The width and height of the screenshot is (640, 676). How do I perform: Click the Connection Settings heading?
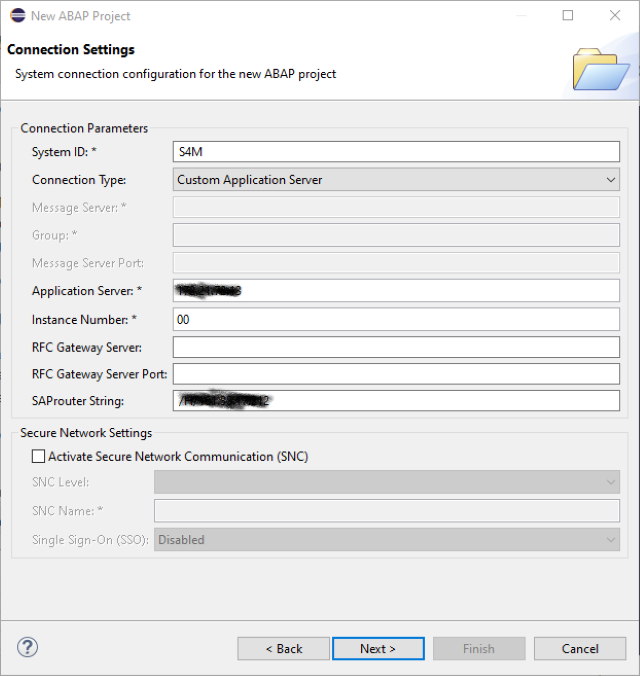pyautogui.click(x=71, y=50)
